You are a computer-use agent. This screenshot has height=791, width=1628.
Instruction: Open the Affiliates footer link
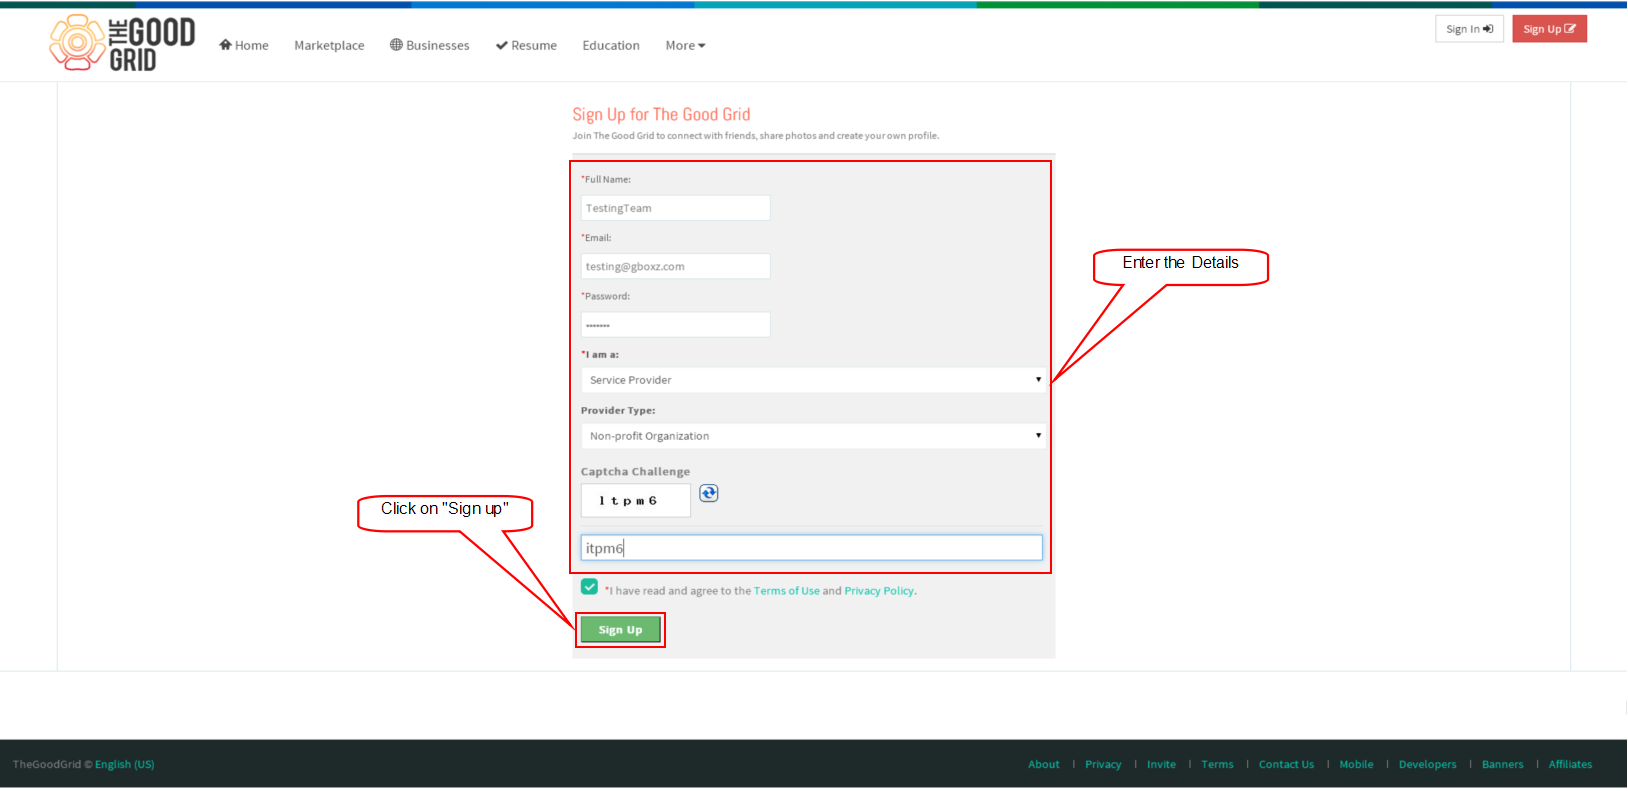[1570, 764]
